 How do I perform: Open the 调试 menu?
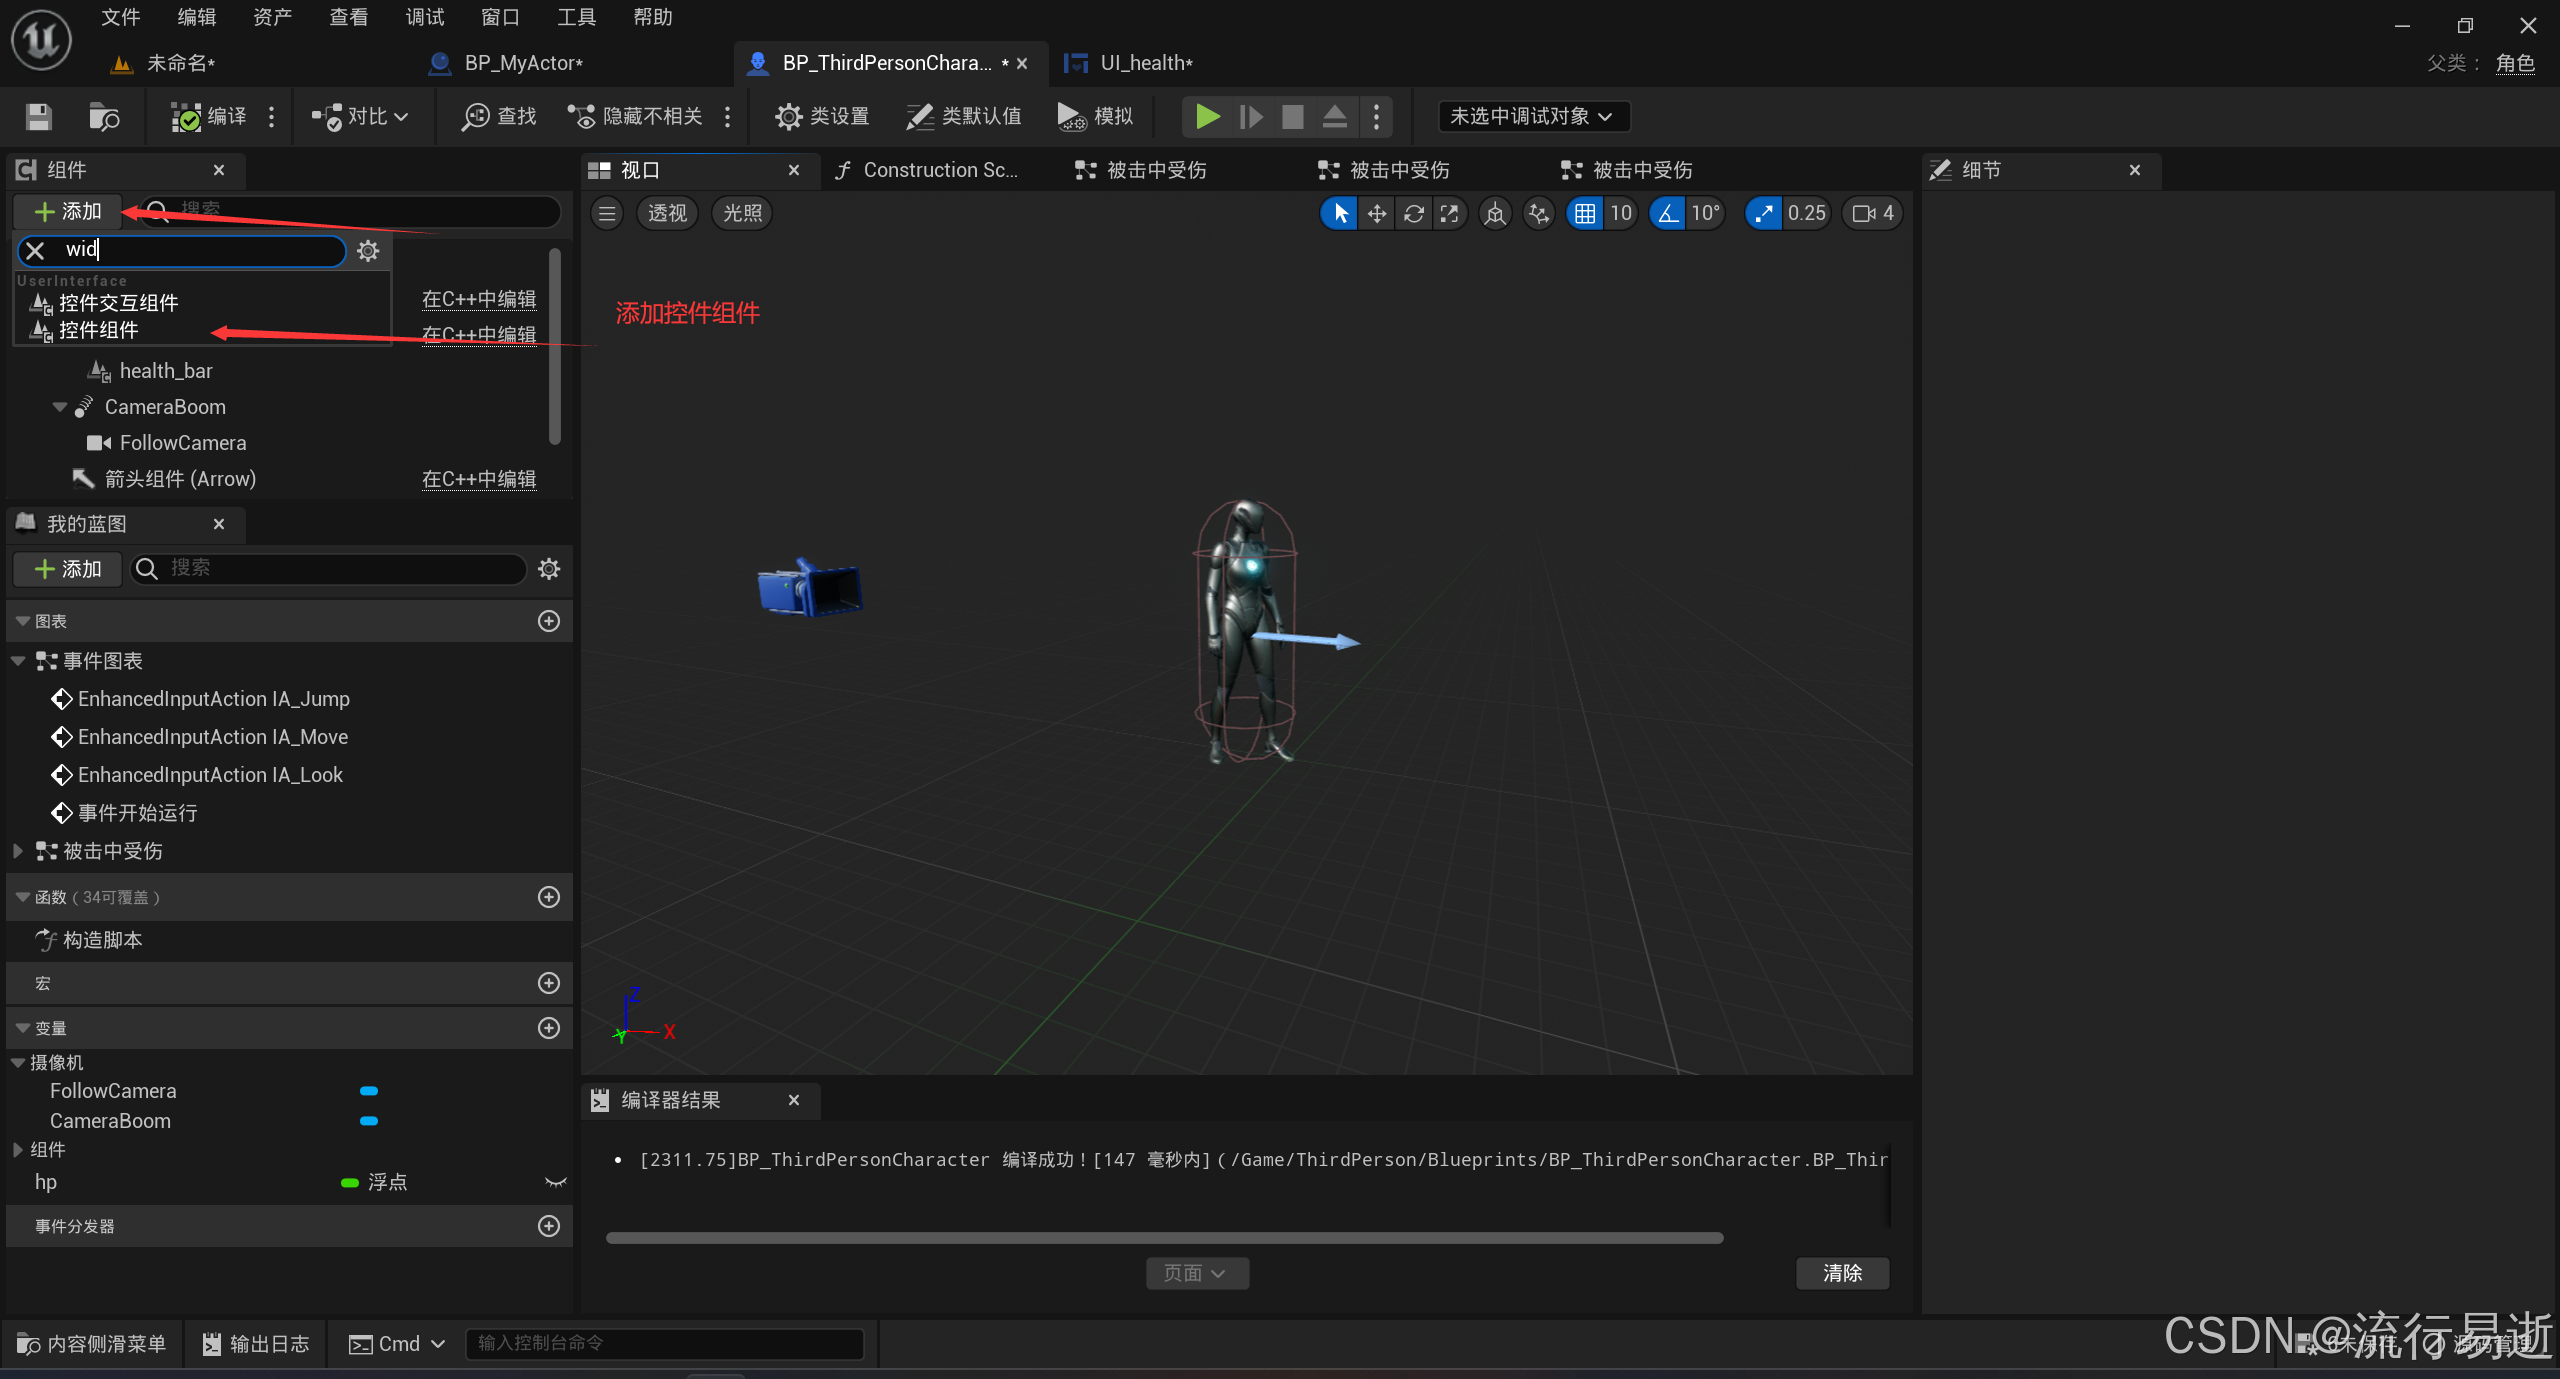pos(424,17)
